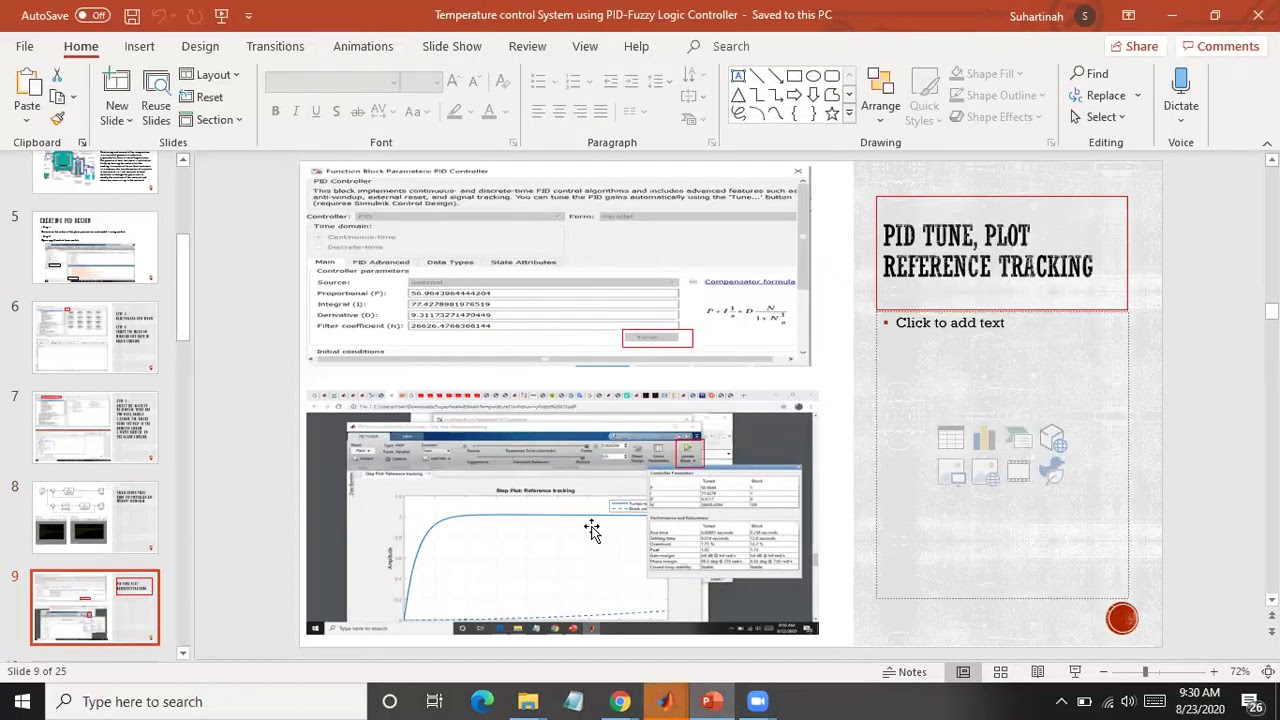Screen dimensions: 1280x720
Task: Click the zoom slider handle
Action: click(1145, 672)
